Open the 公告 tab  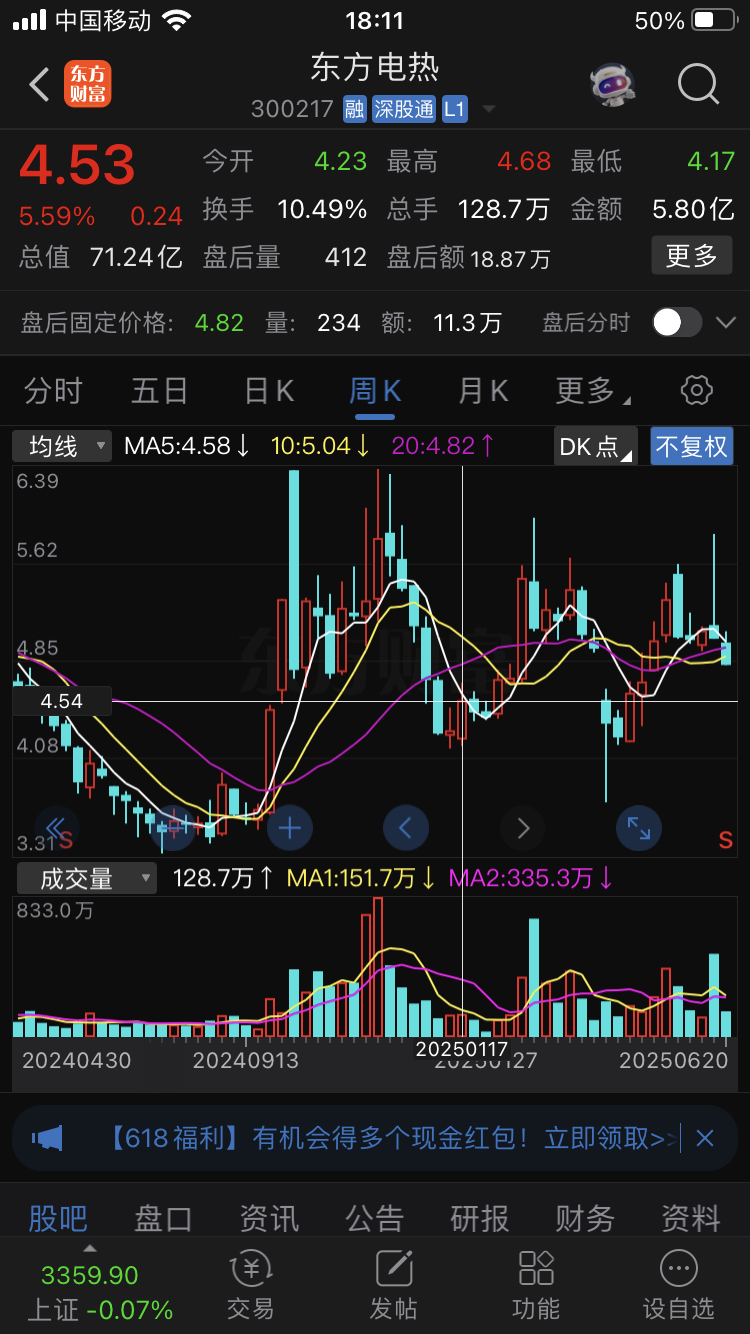point(375,1218)
